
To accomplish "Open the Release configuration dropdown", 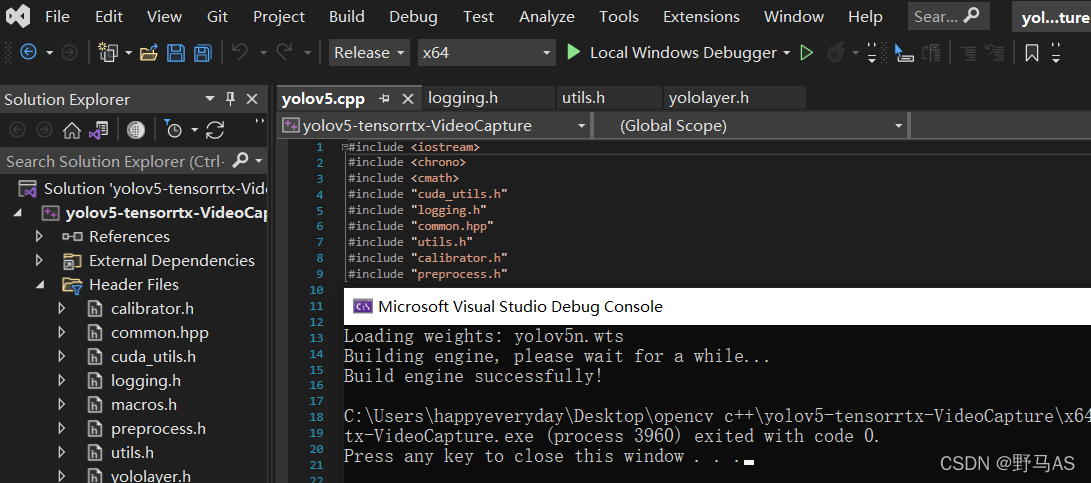I will pos(369,53).
